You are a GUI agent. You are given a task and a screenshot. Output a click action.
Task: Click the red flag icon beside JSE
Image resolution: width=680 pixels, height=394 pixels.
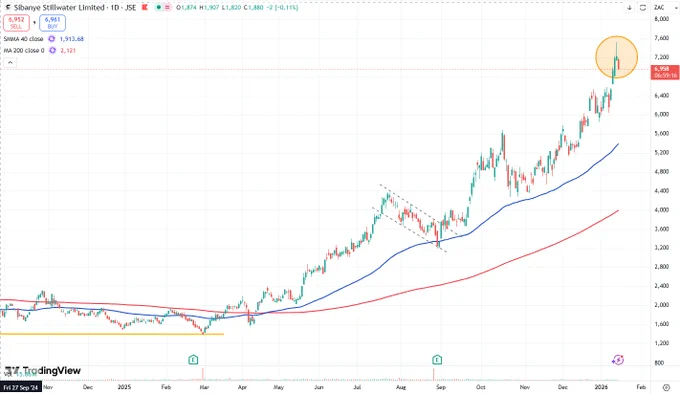[x=145, y=7]
